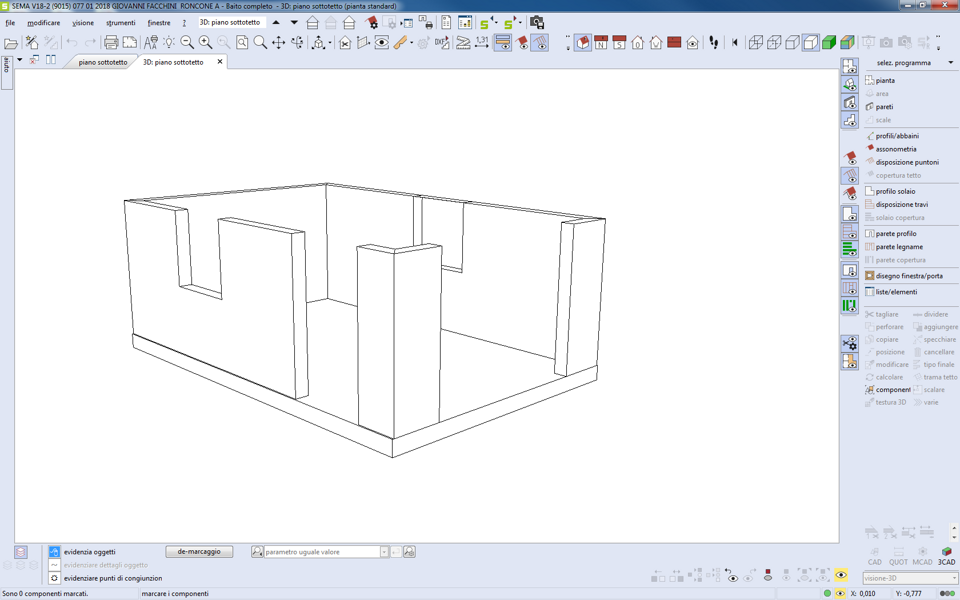Viewport: 960px width, 600px height.
Task: Click the print icon in the toolbar
Action: coord(111,43)
